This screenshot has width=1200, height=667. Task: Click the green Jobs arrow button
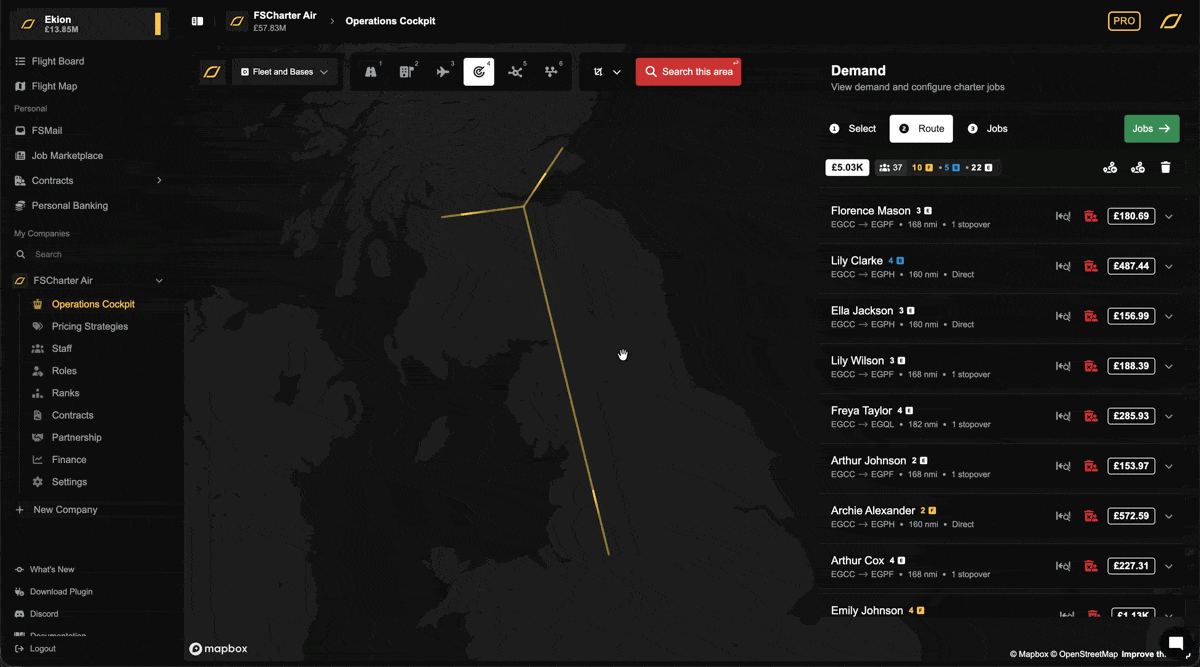click(1151, 129)
